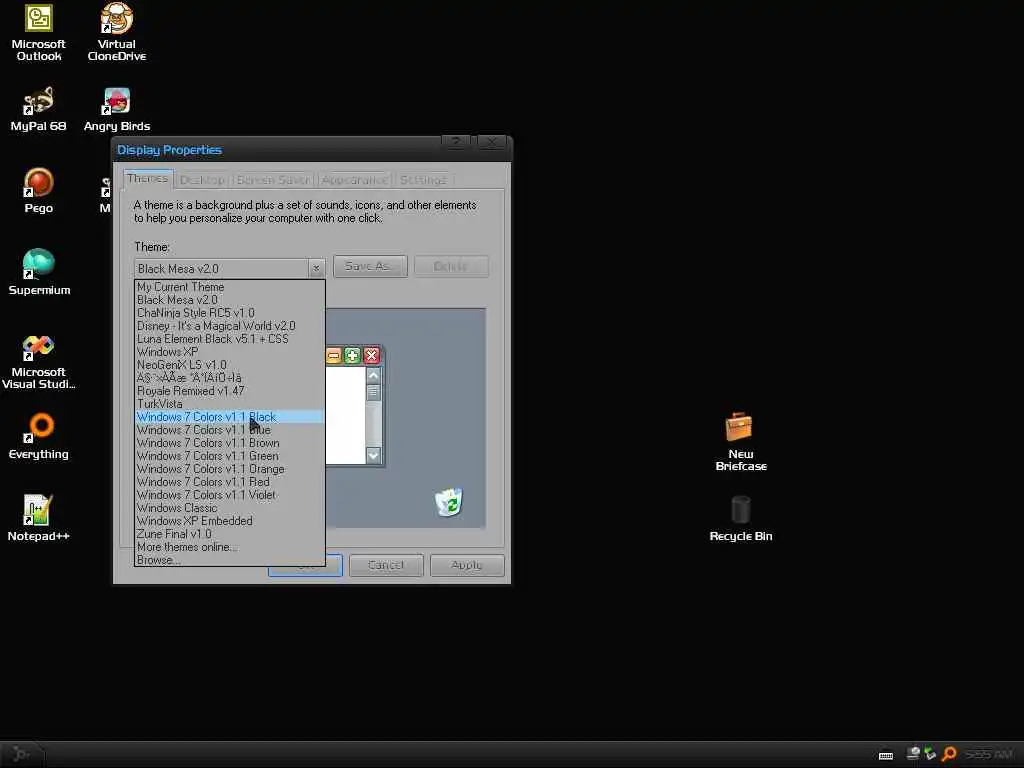Pick Royale Remixed v1.47 theme
Viewport: 1024px width, 768px height.
click(x=229, y=391)
